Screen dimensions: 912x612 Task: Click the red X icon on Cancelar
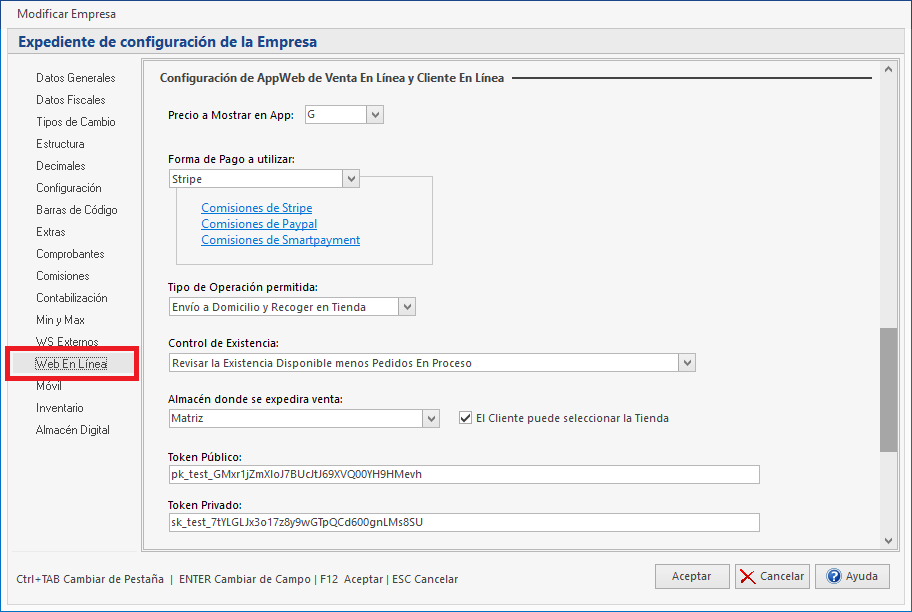pyautogui.click(x=747, y=576)
